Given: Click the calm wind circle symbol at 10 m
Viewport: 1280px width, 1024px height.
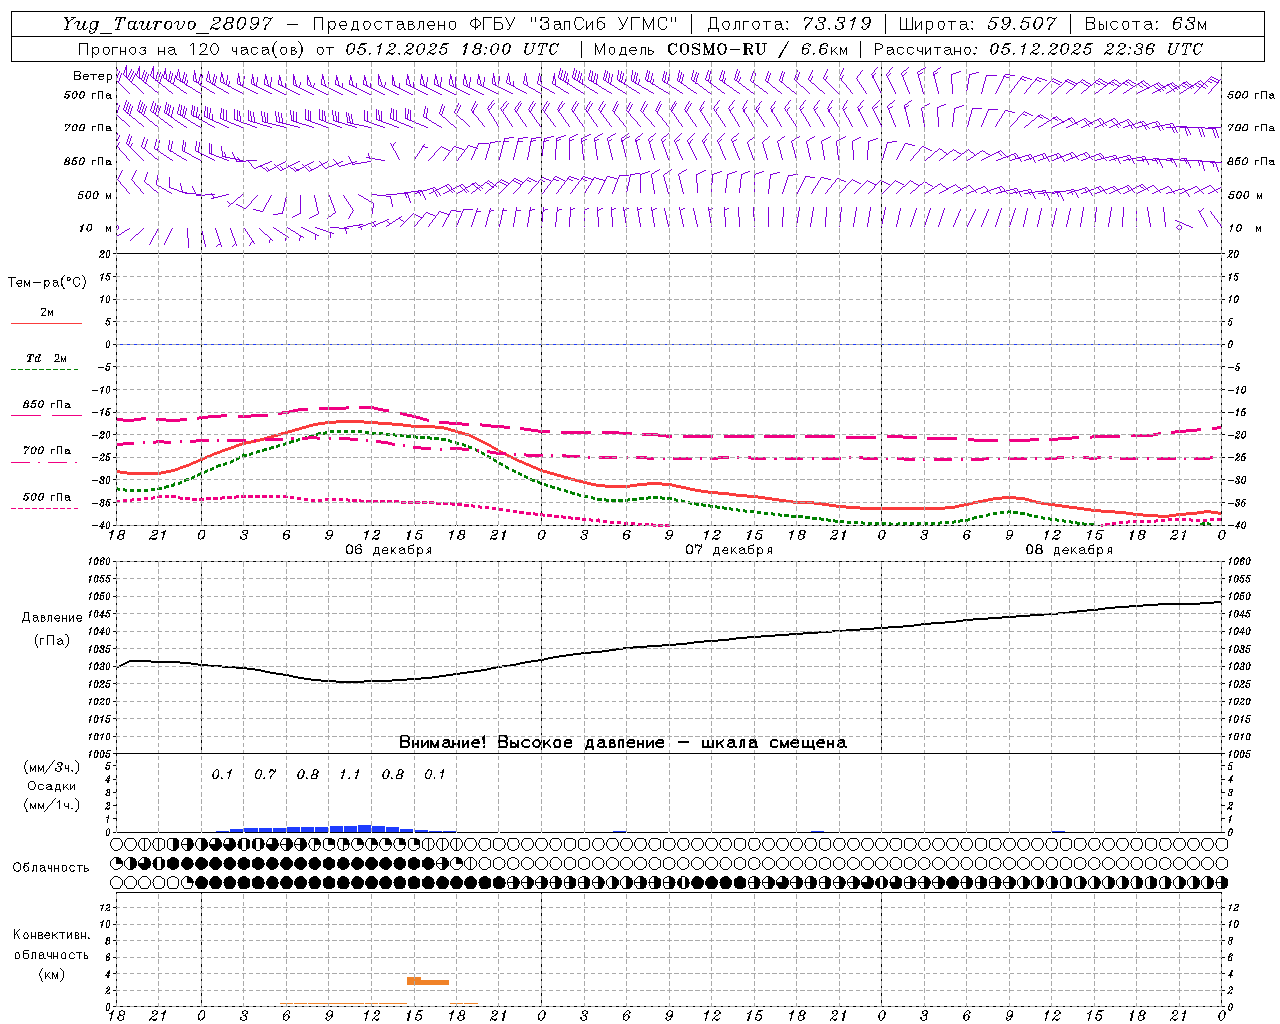Looking at the screenshot, I should pos(1179,227).
